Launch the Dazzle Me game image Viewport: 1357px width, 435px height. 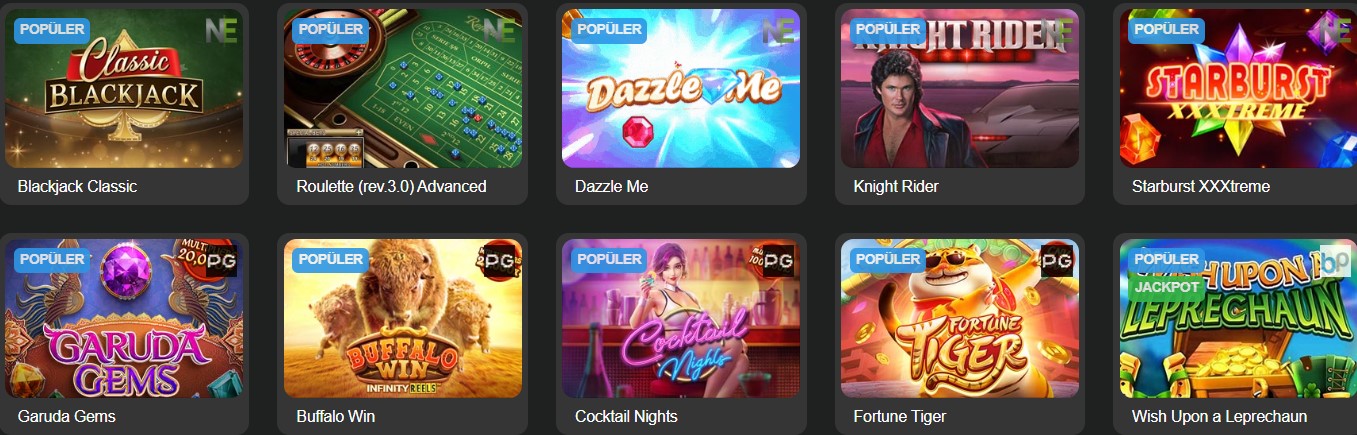coord(681,89)
